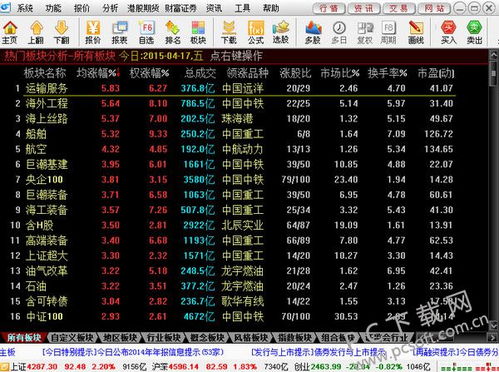Click the 周期 F8 period icon
499x372 pixels.
tap(388, 33)
